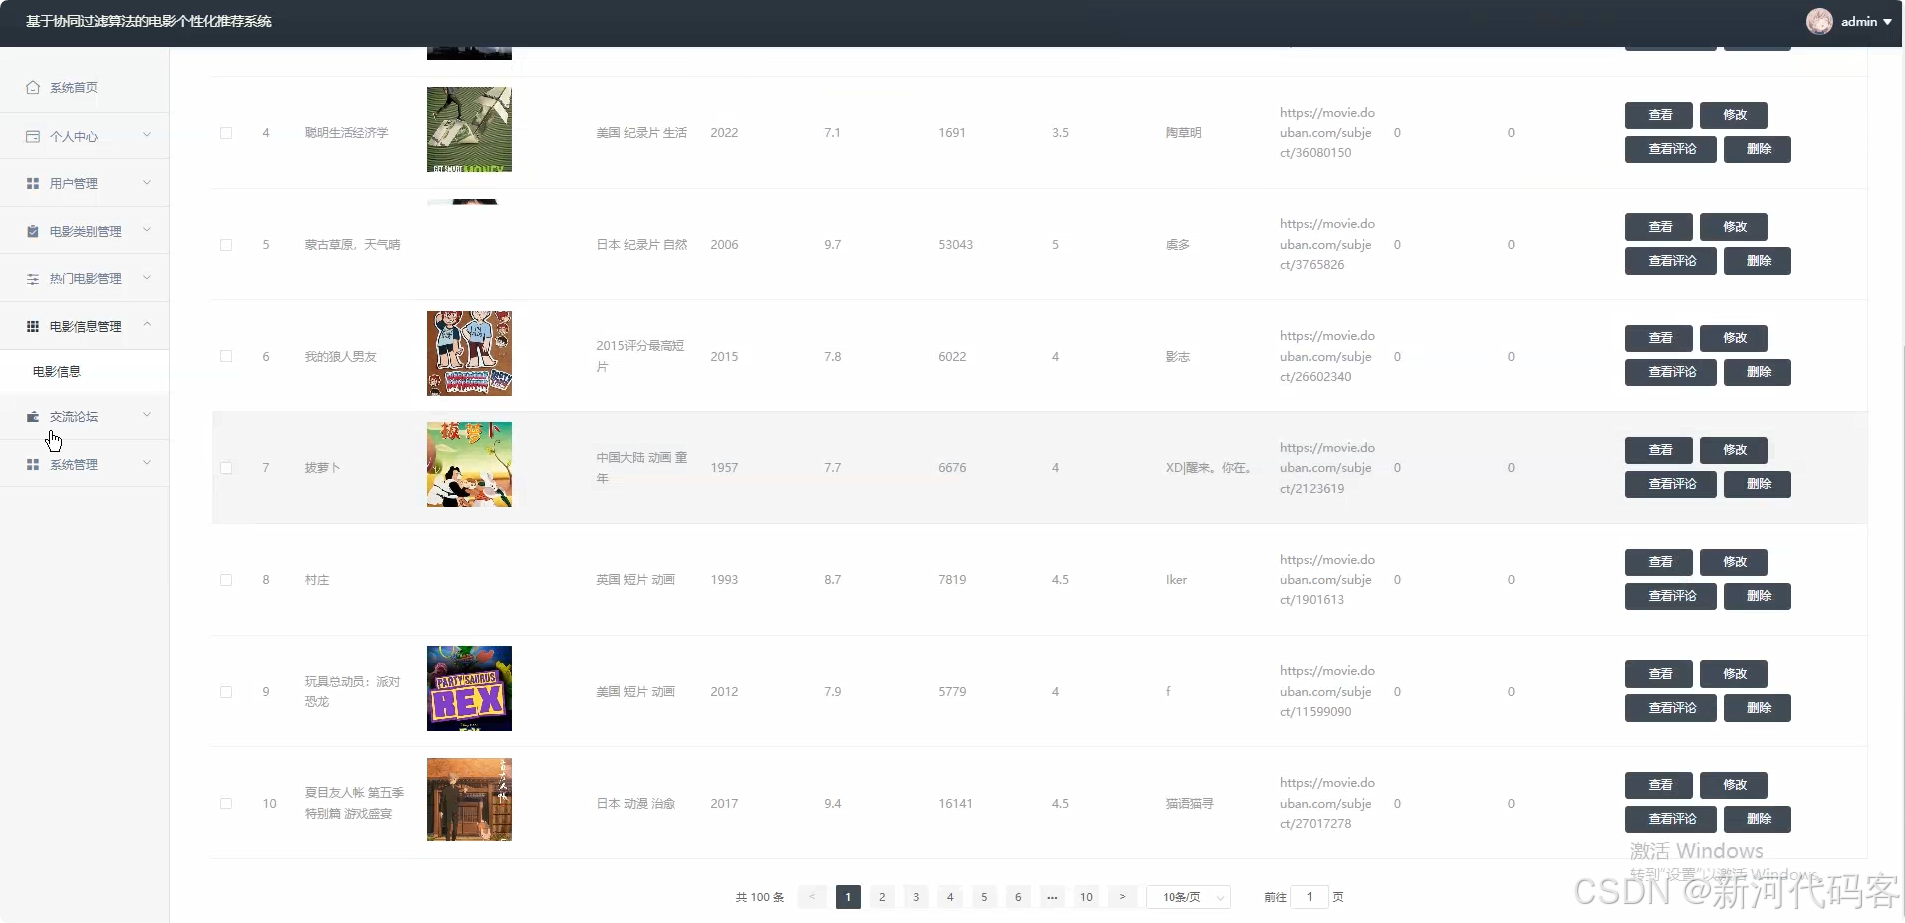The height and width of the screenshot is (923, 1905).
Task: Click 查看评论 for row 8 村庄
Action: (1671, 596)
